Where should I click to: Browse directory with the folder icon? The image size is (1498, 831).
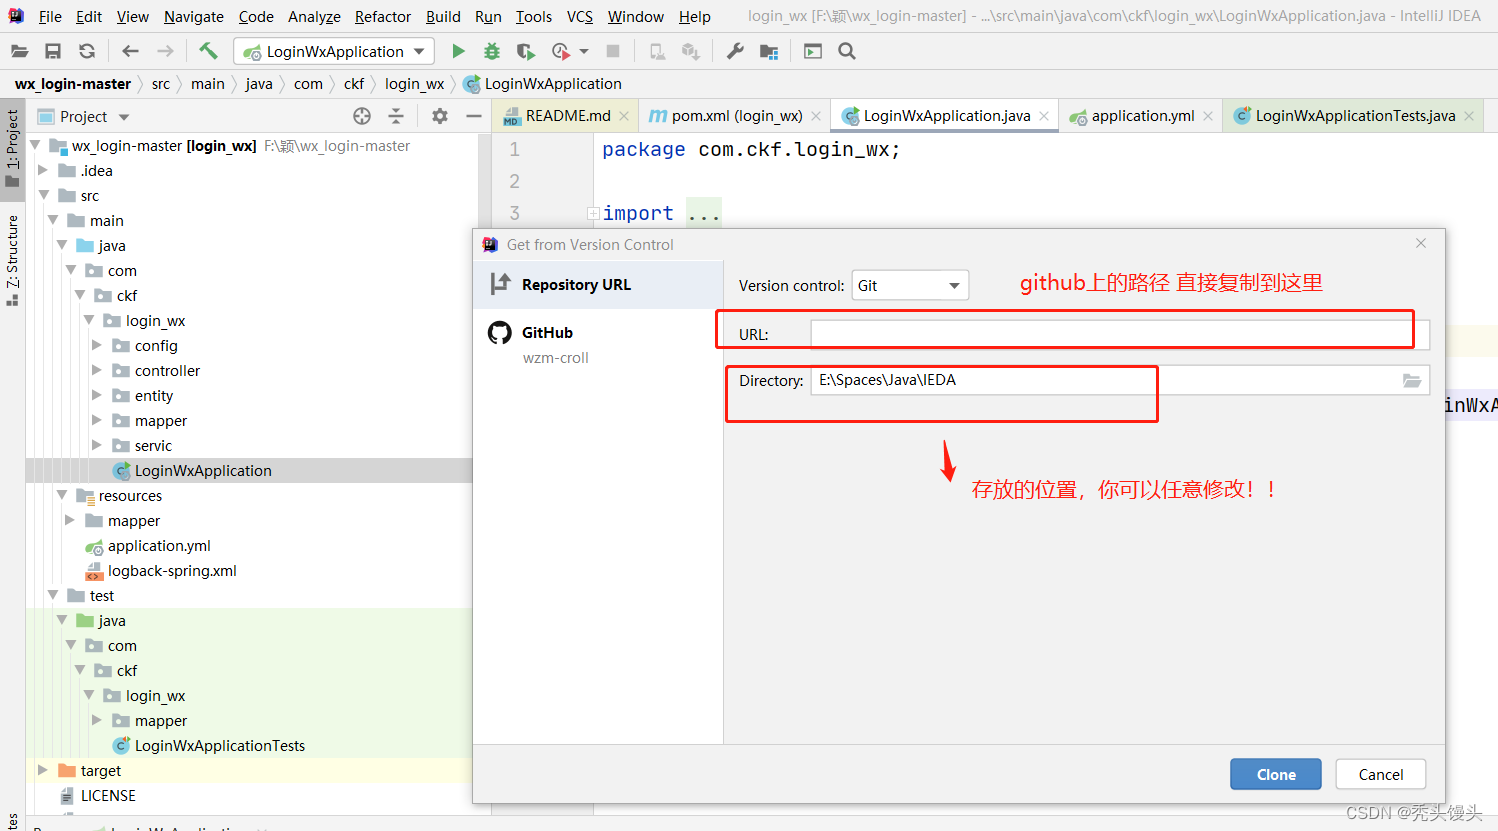(x=1412, y=380)
